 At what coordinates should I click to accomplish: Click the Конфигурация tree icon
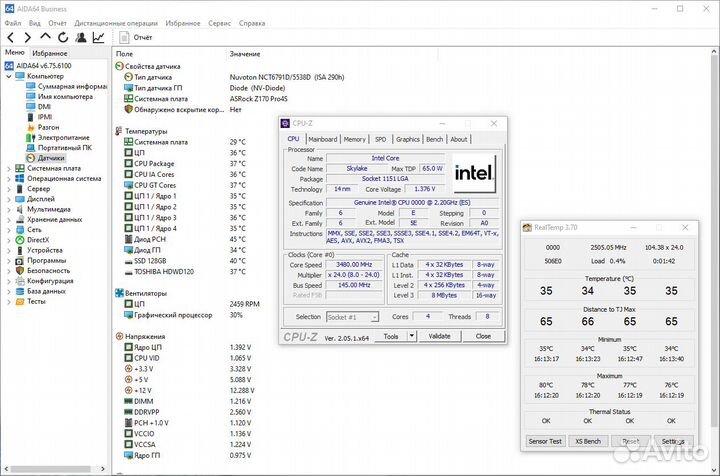tap(19, 281)
